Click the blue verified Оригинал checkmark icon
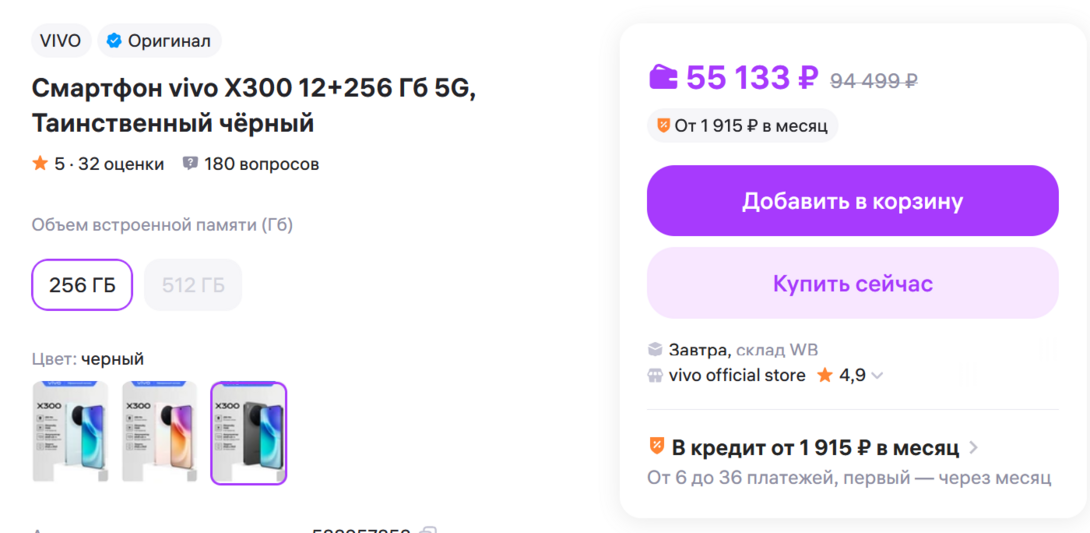The image size is (1090, 533). (x=114, y=41)
